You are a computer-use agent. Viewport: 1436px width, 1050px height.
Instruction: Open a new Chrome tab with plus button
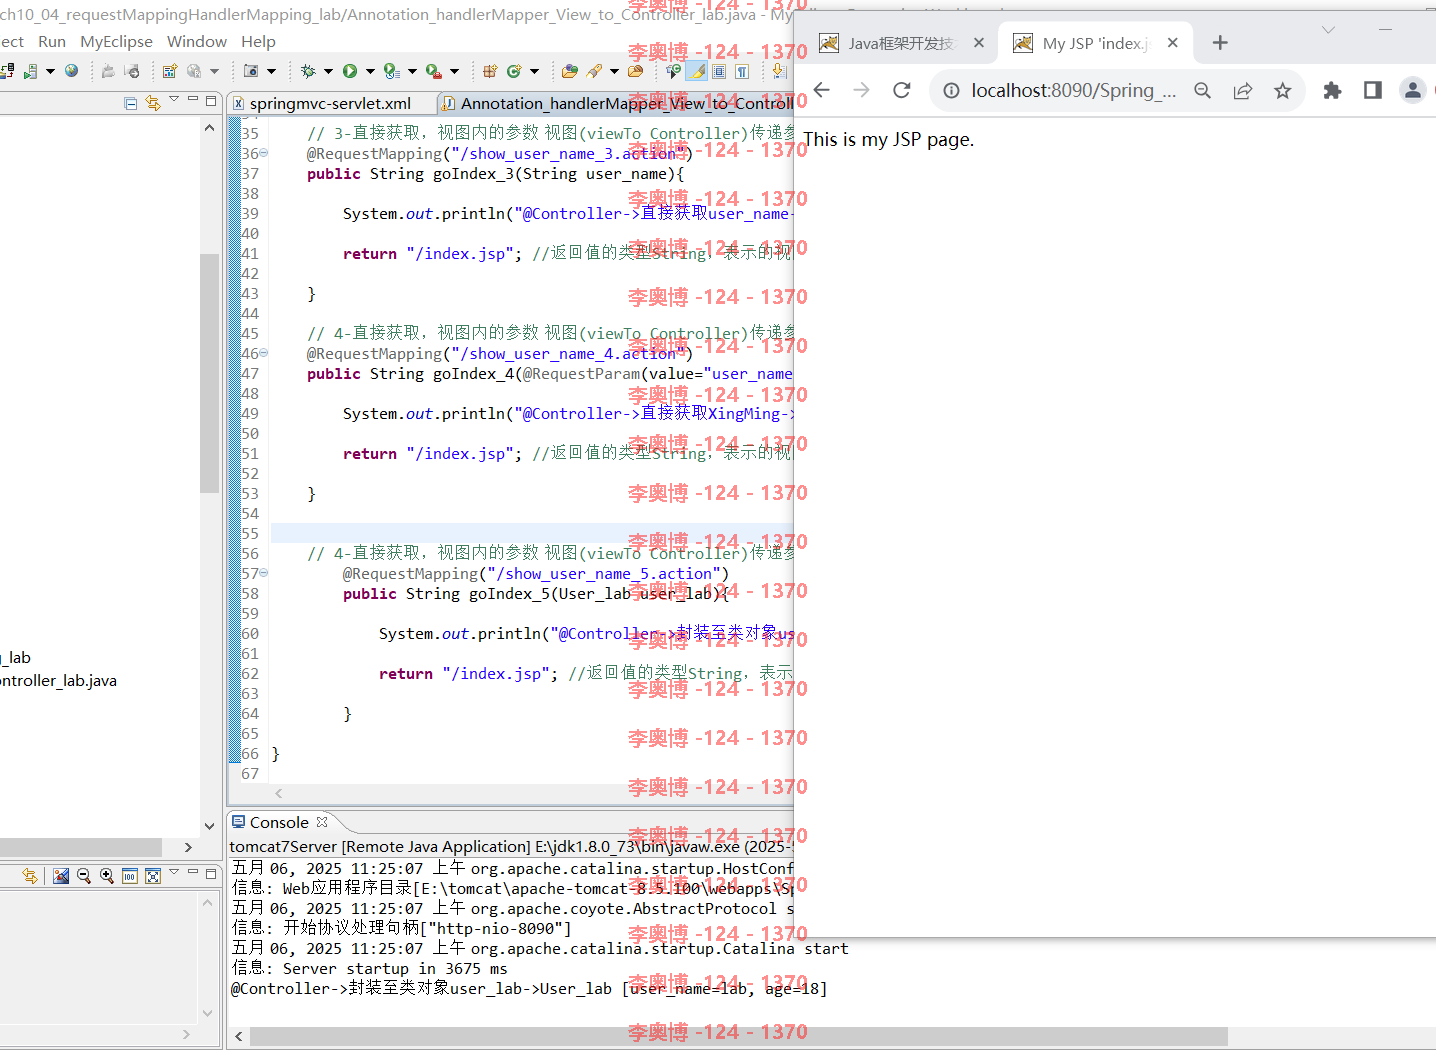(1220, 43)
